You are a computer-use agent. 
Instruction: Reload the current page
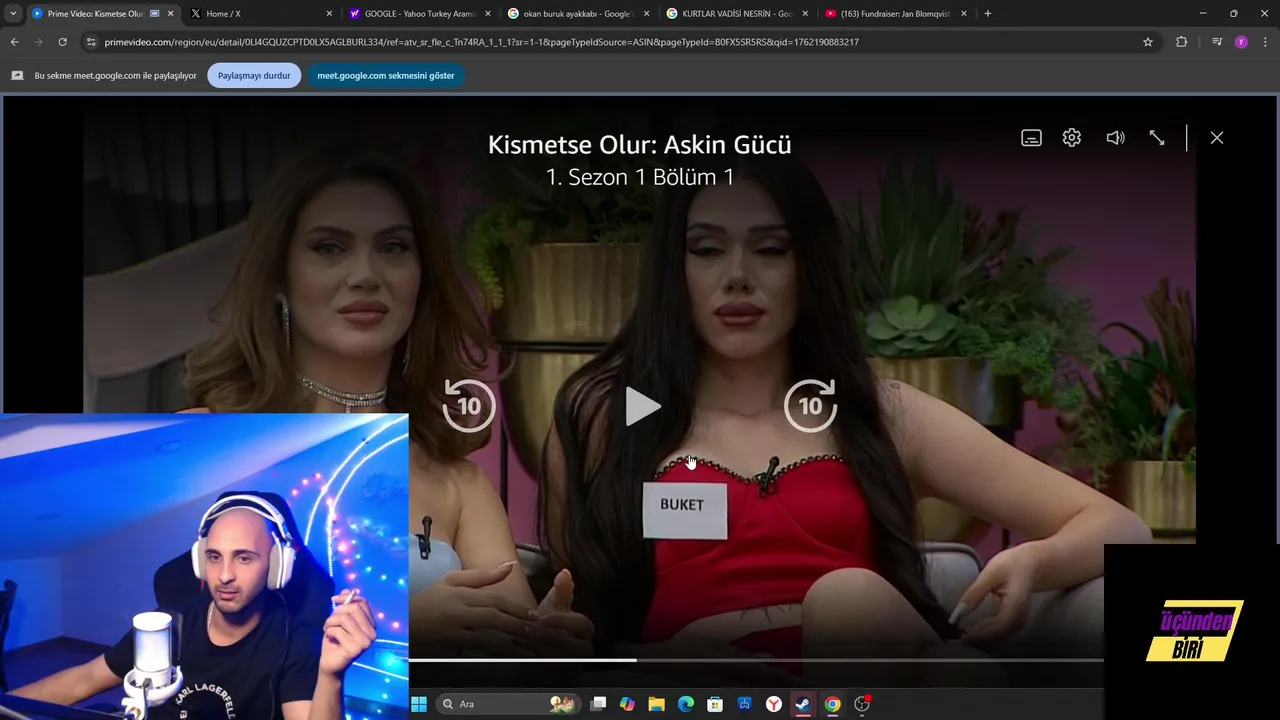click(62, 42)
